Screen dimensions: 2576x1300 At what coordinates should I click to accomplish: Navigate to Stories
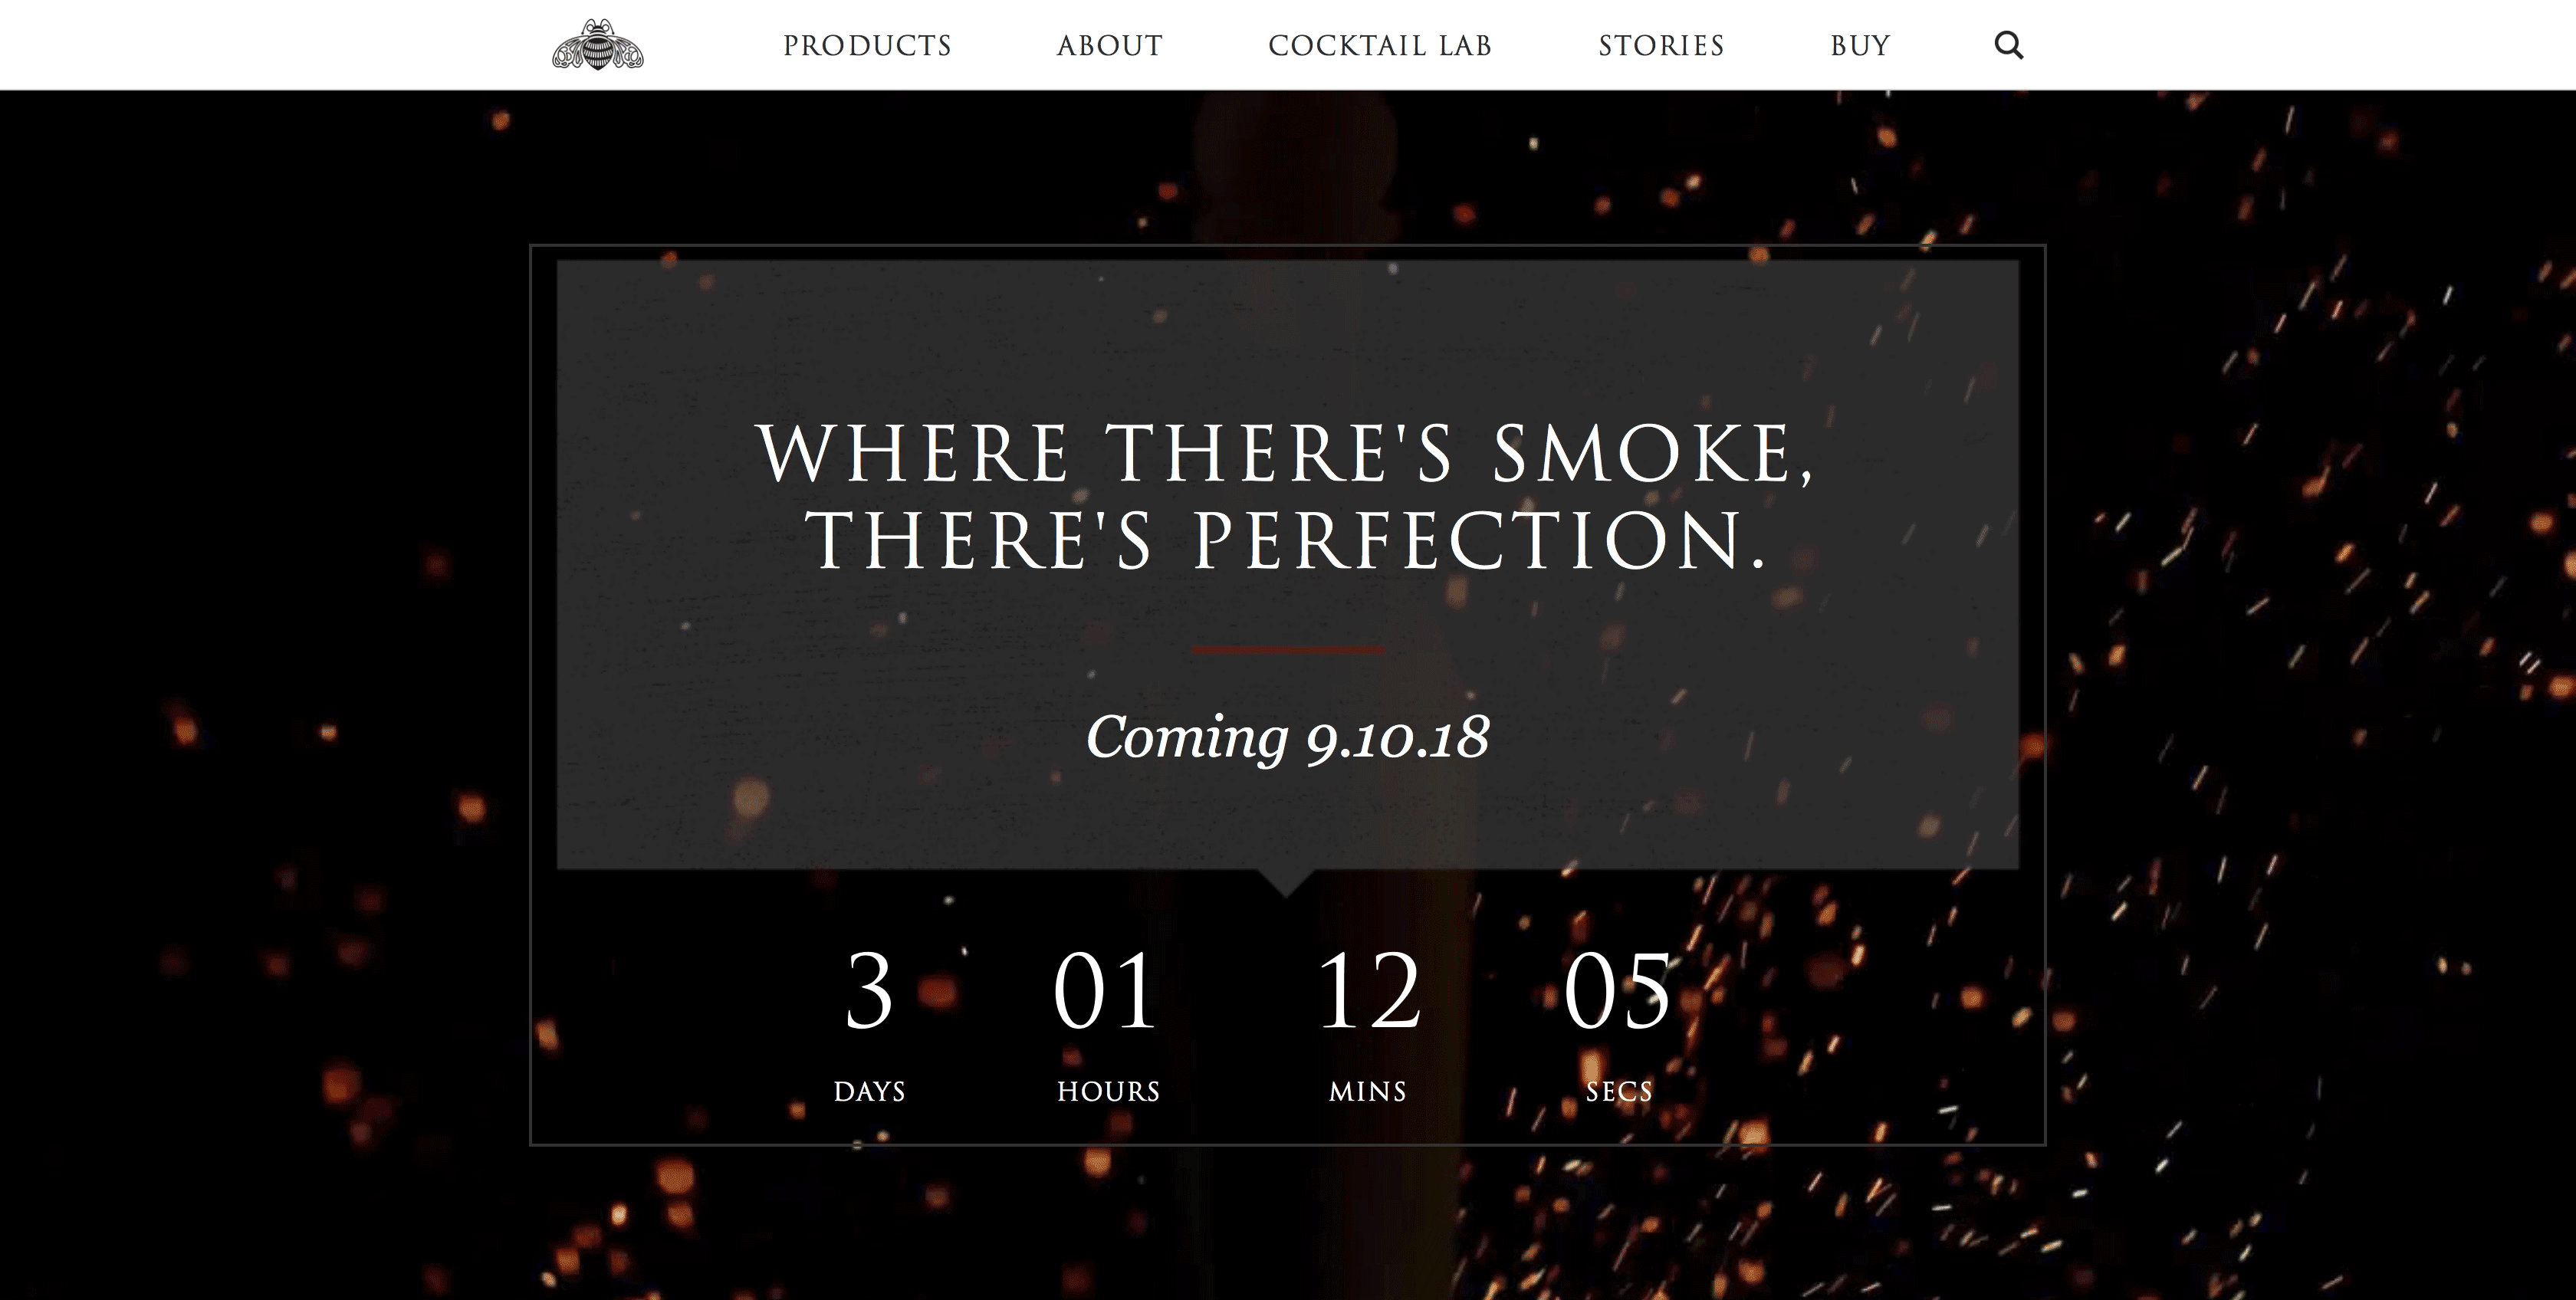[1661, 46]
